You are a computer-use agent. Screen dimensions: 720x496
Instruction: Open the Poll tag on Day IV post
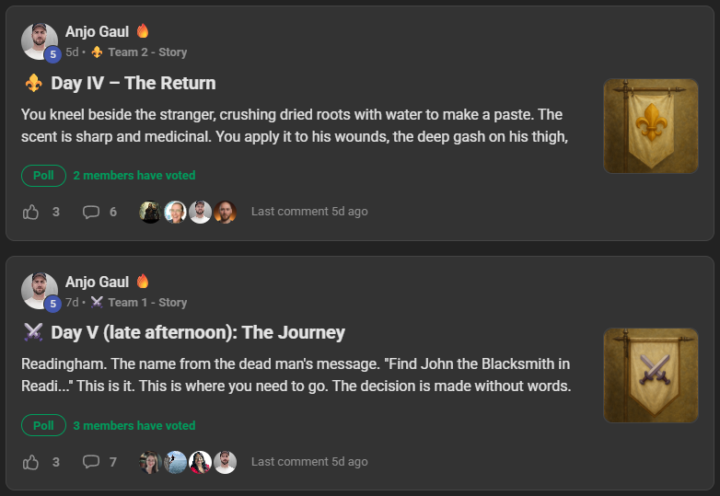pyautogui.click(x=43, y=176)
